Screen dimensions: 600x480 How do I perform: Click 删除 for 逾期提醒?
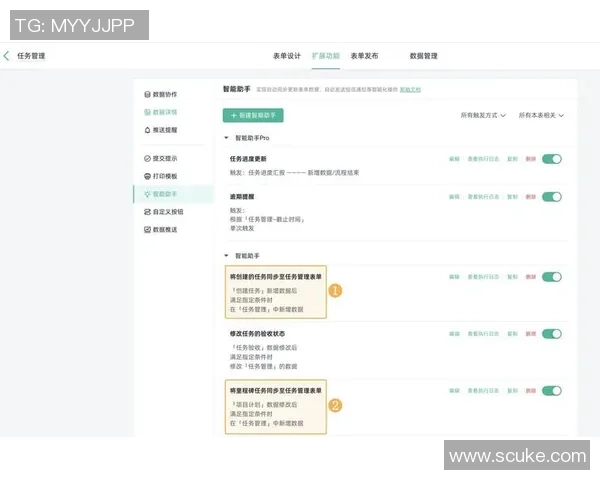[x=531, y=197]
